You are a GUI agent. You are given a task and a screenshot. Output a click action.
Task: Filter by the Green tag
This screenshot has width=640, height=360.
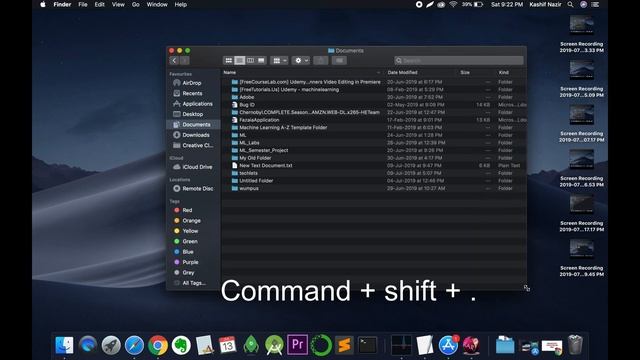coord(190,242)
